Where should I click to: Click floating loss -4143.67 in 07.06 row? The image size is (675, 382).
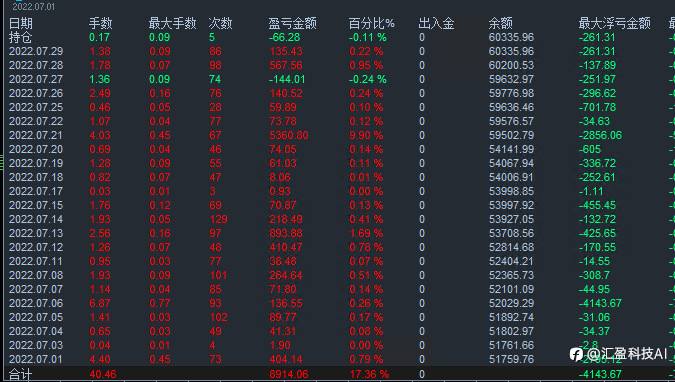tap(600, 303)
